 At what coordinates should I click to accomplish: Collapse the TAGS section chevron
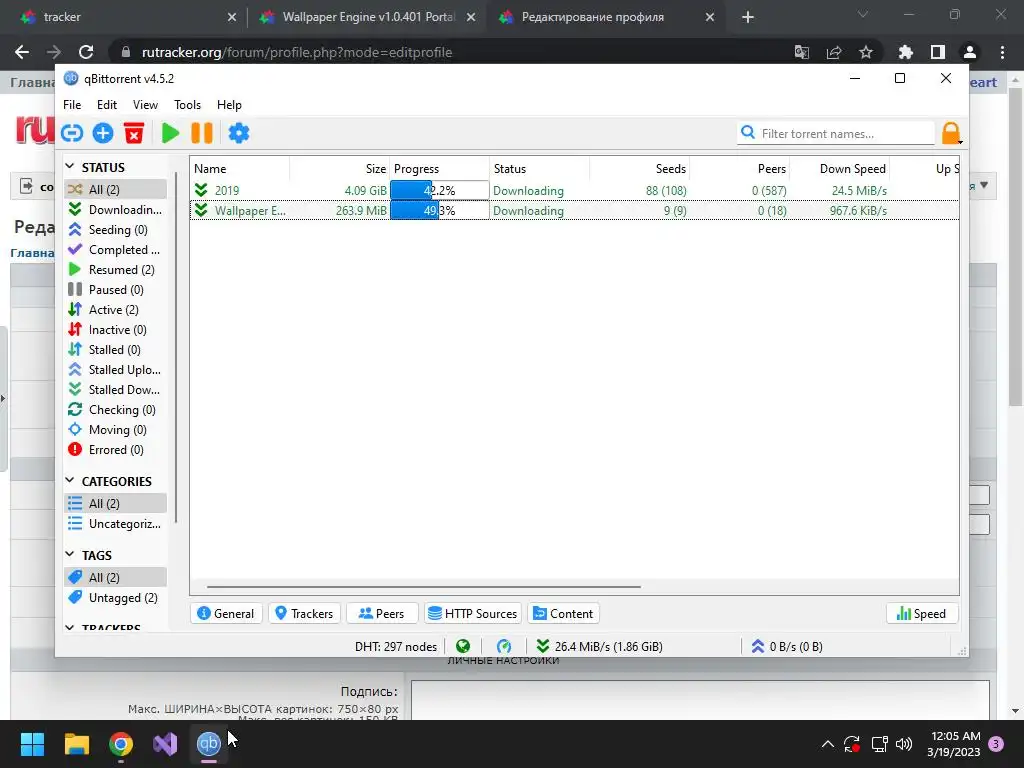70,554
